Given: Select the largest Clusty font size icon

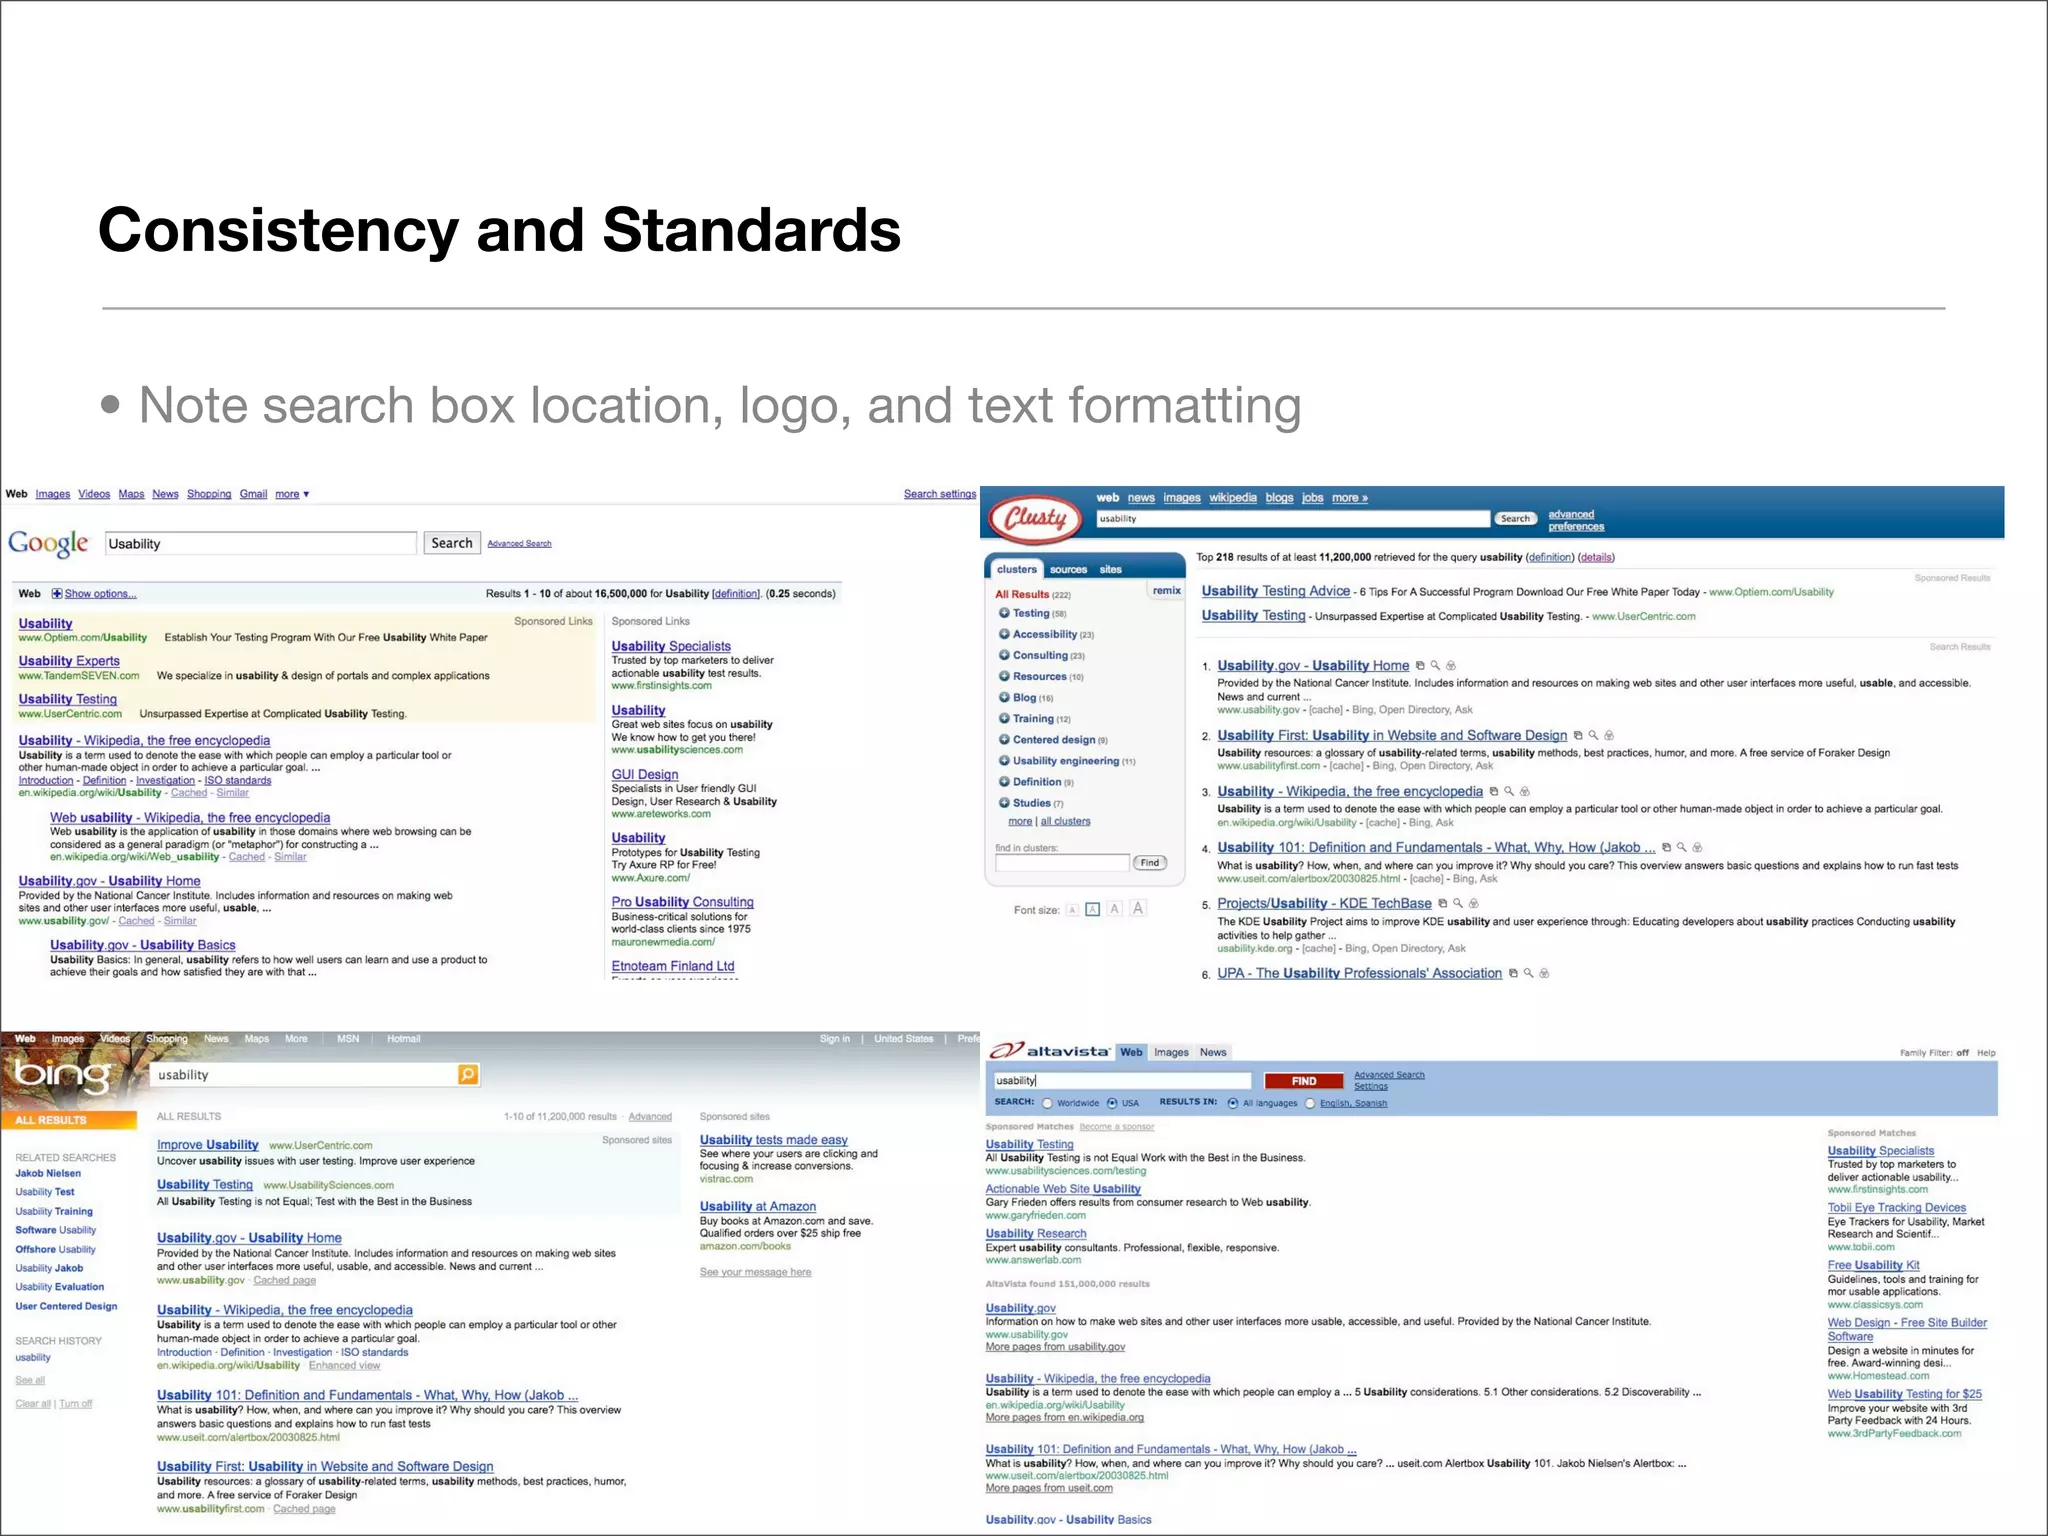Looking at the screenshot, I should coord(1138,909).
